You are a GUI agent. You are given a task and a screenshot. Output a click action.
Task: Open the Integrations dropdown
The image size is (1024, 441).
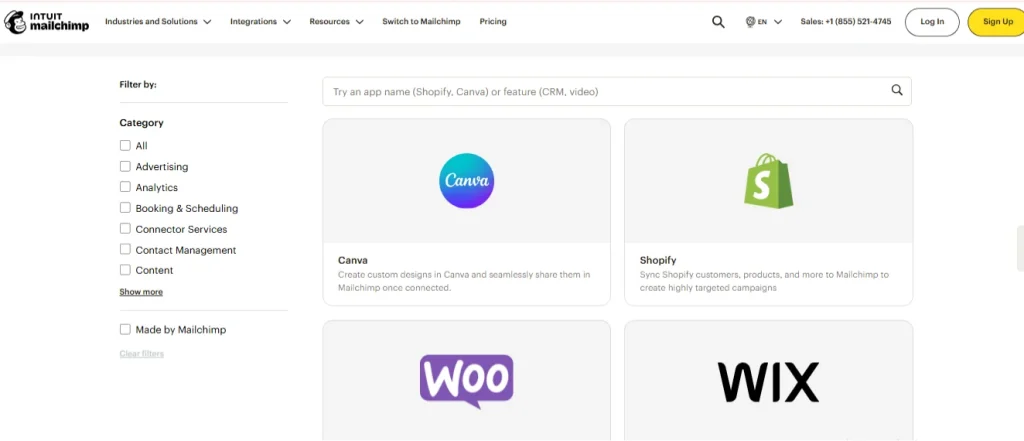pos(260,21)
